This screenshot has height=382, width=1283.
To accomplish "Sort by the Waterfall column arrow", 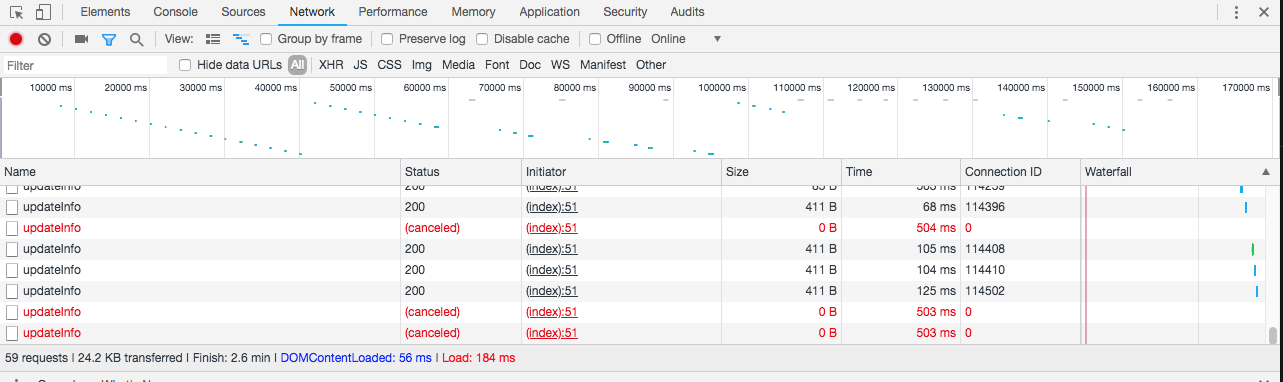I will point(1265,172).
